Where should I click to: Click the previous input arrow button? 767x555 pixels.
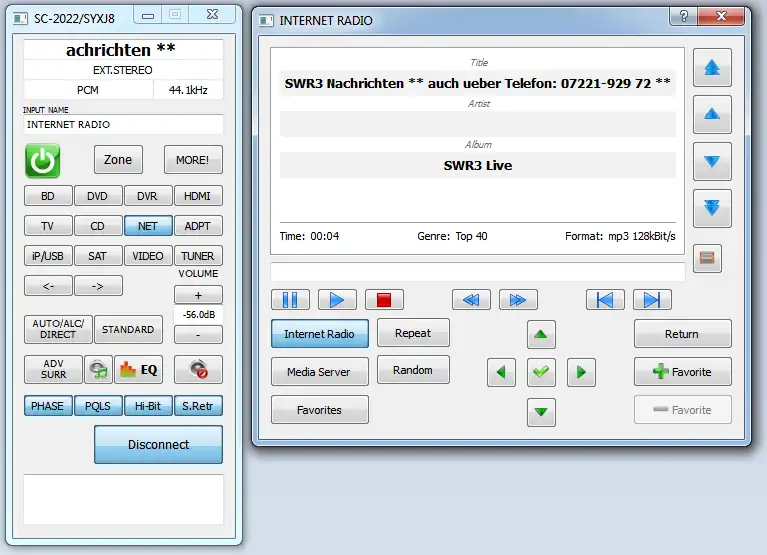pos(48,286)
